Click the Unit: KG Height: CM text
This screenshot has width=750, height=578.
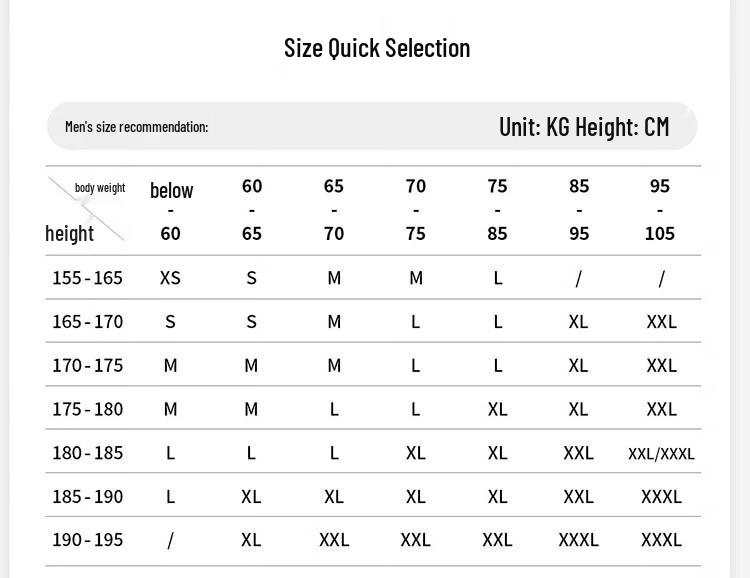584,127
